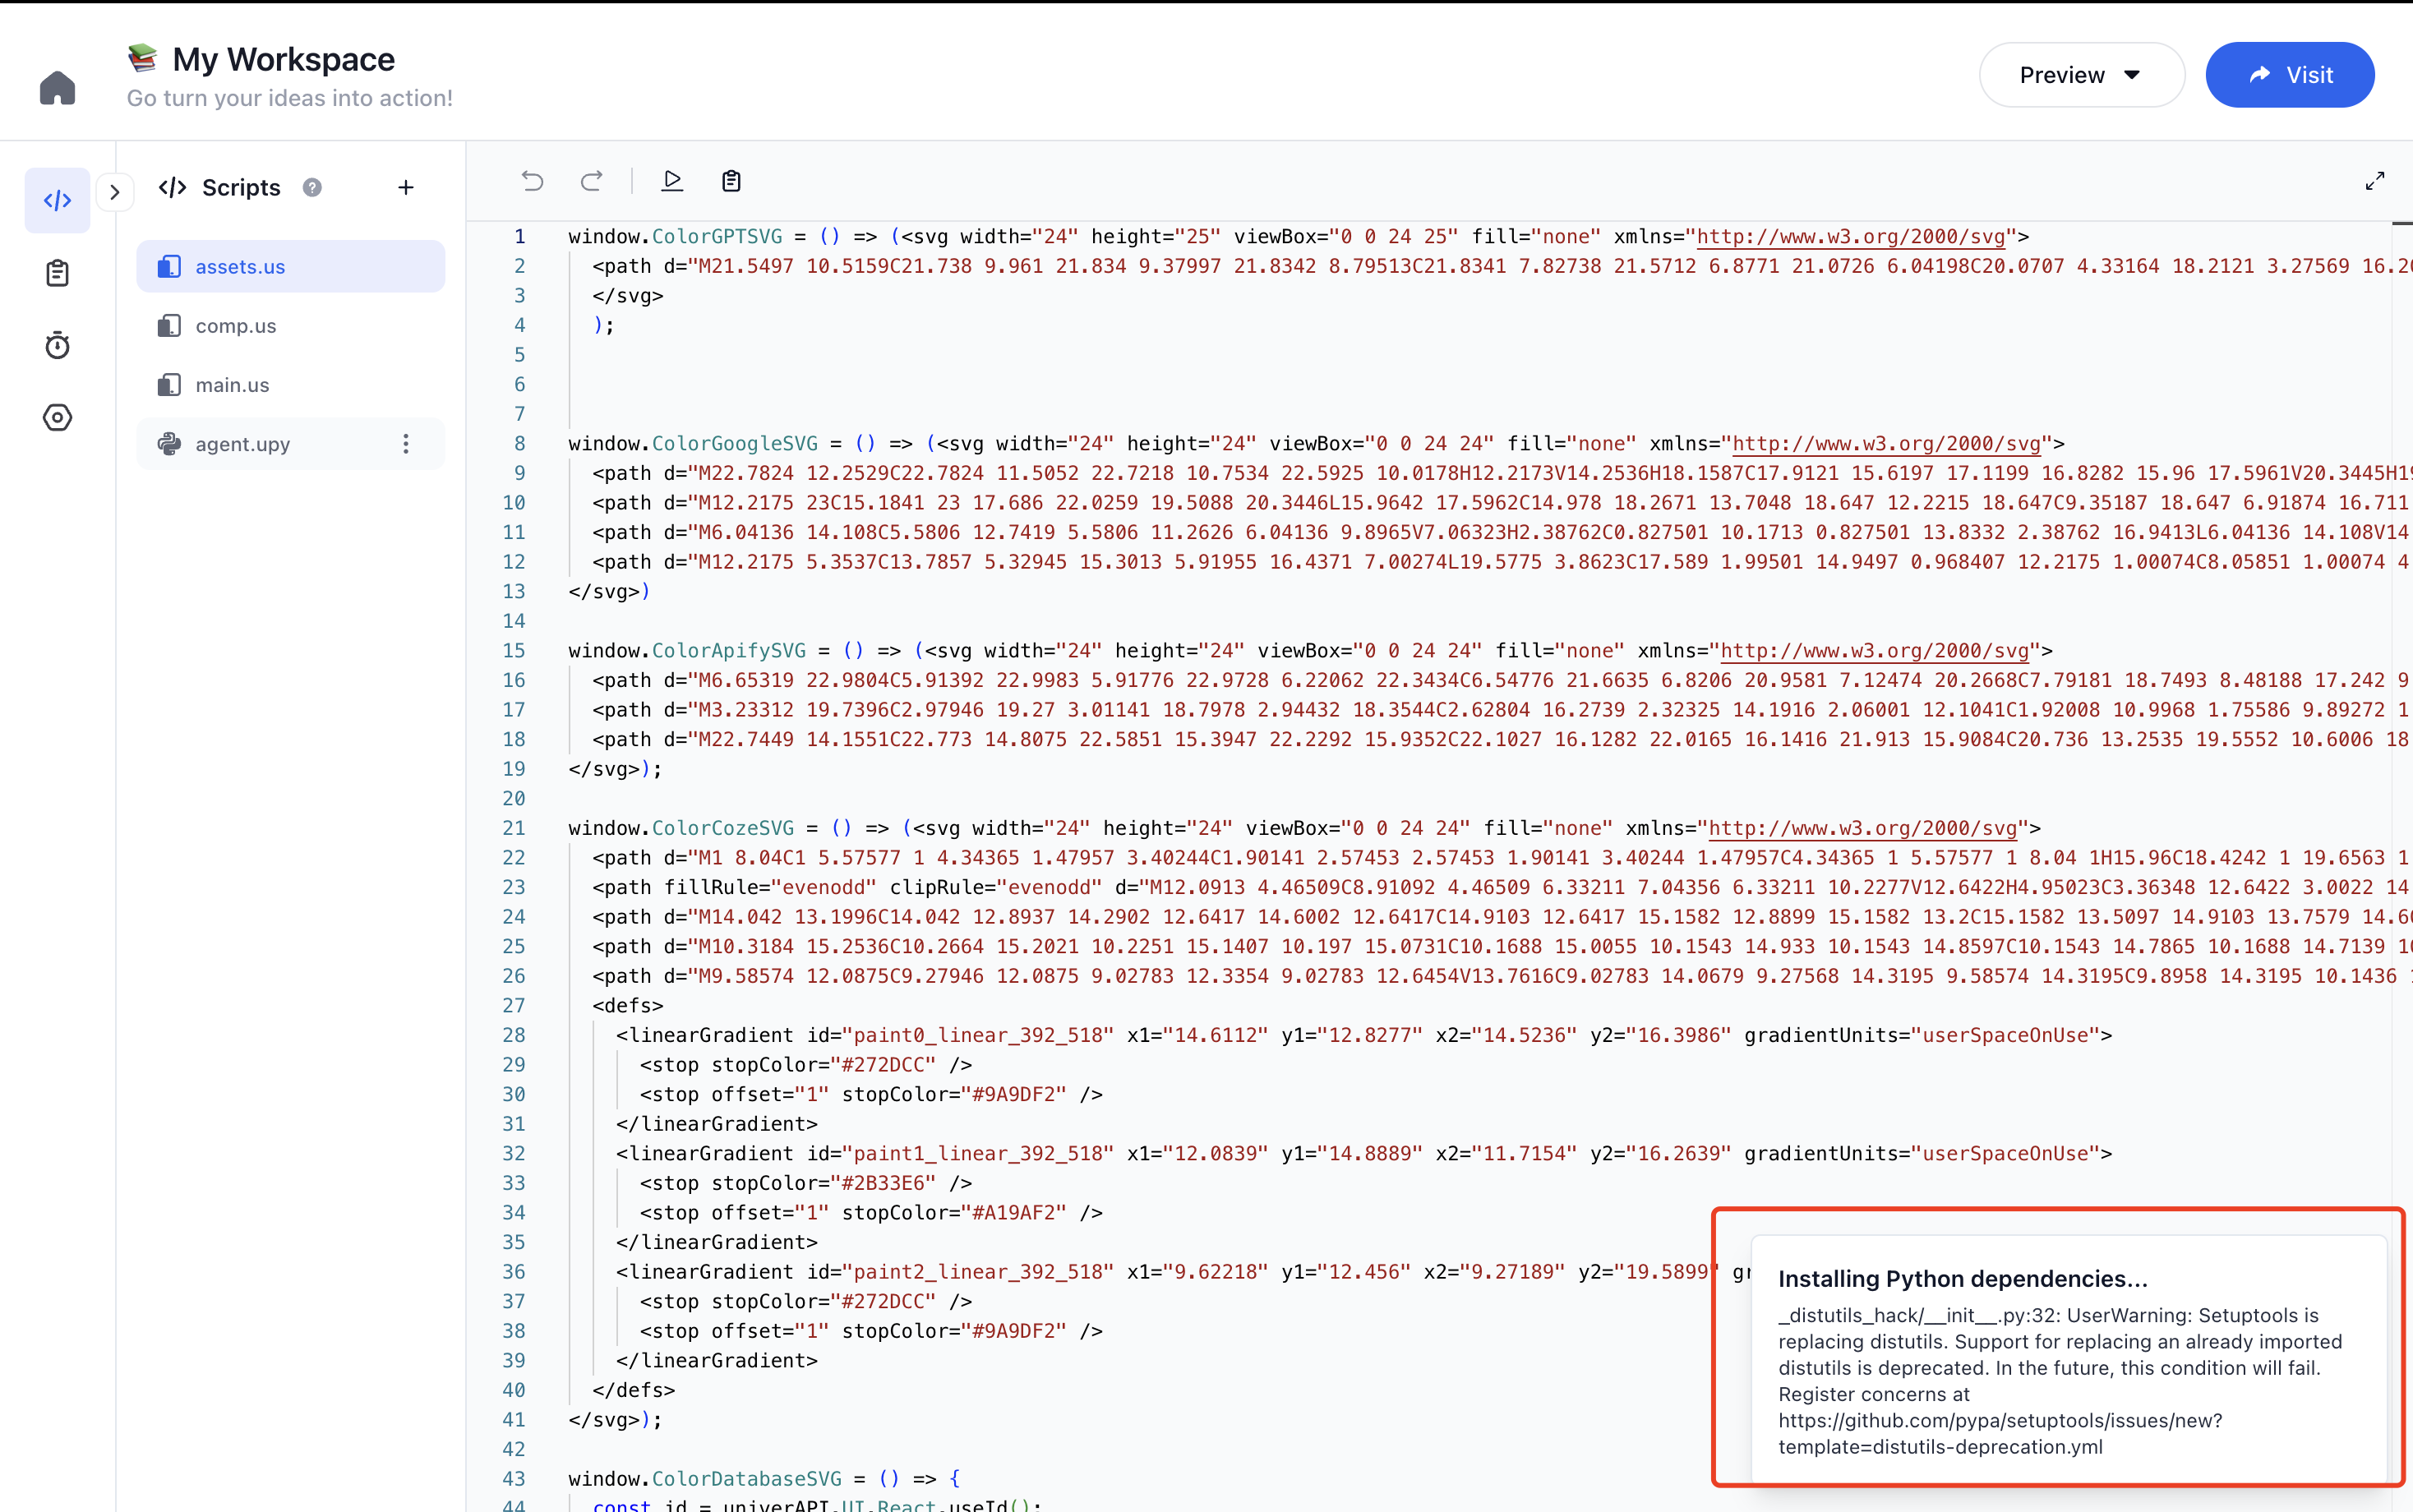Undo the last edit

coord(532,181)
